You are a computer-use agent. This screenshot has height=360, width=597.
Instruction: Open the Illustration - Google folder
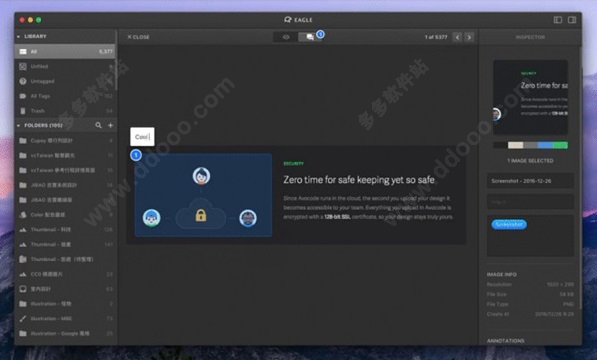pos(65,333)
